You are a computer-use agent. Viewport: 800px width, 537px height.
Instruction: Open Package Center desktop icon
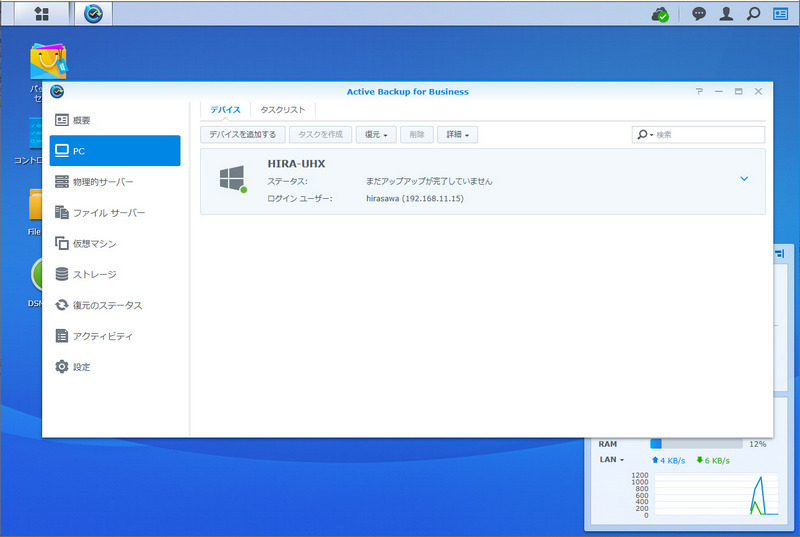pyautogui.click(x=48, y=61)
